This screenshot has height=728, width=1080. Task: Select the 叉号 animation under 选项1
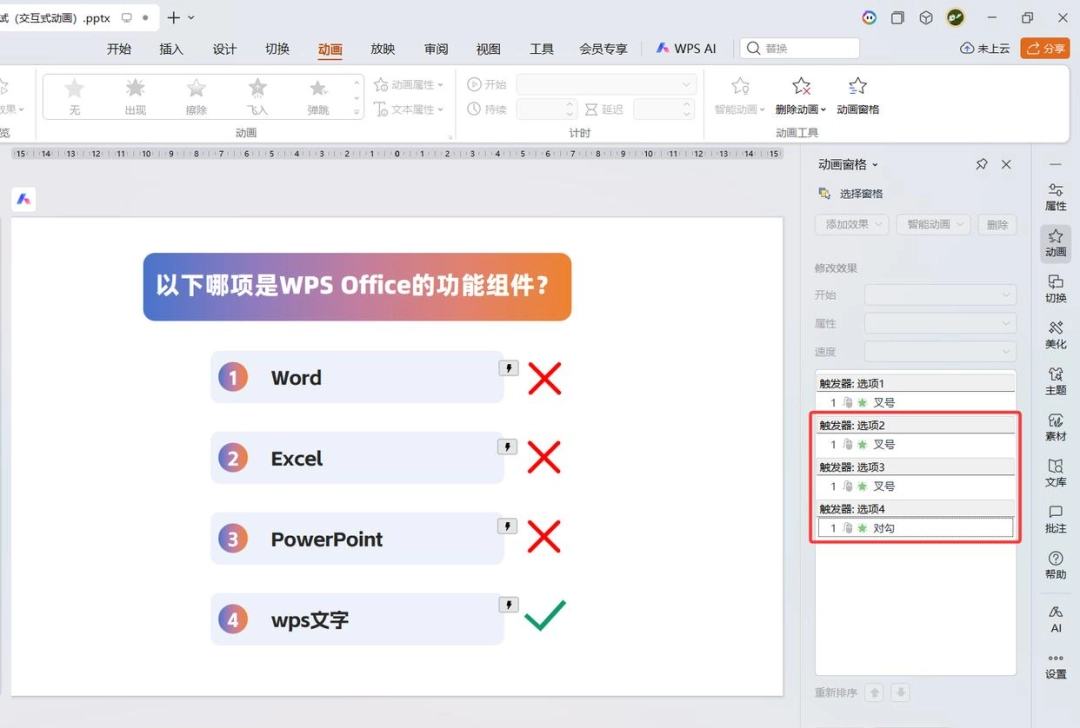pyautogui.click(x=915, y=402)
